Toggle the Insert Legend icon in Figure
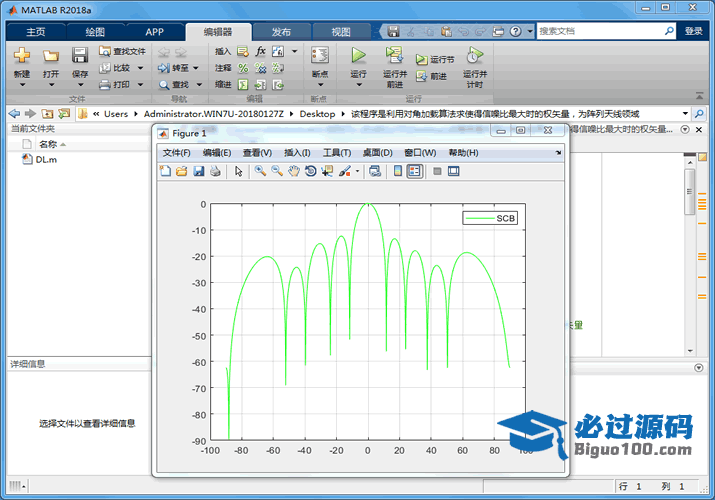This screenshot has width=715, height=500. pos(414,171)
